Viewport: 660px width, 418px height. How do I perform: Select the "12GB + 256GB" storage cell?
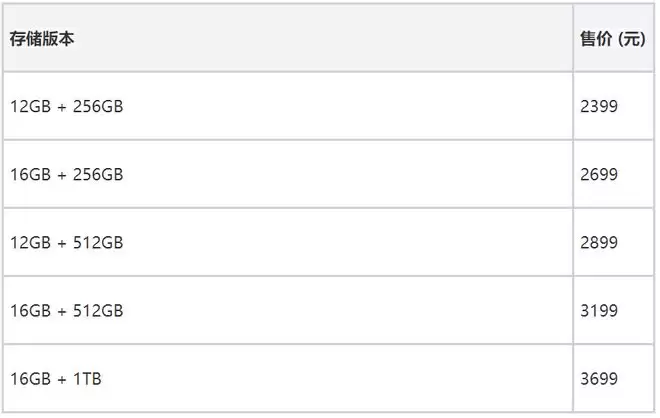67,106
